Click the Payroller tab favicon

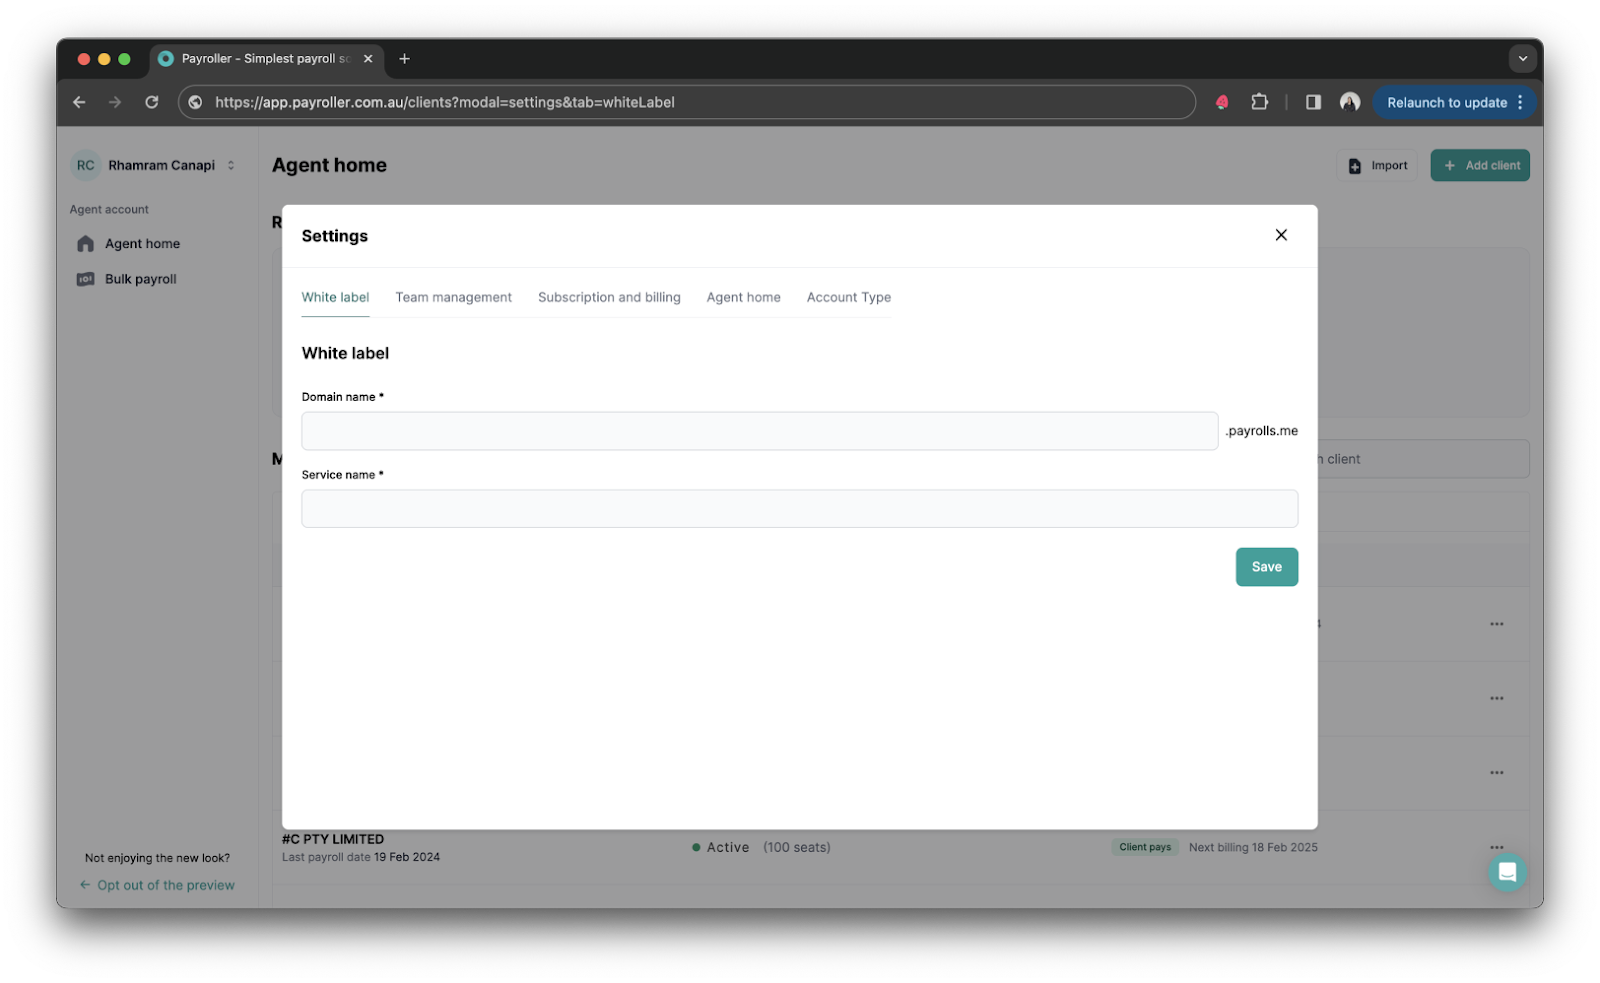pos(166,59)
